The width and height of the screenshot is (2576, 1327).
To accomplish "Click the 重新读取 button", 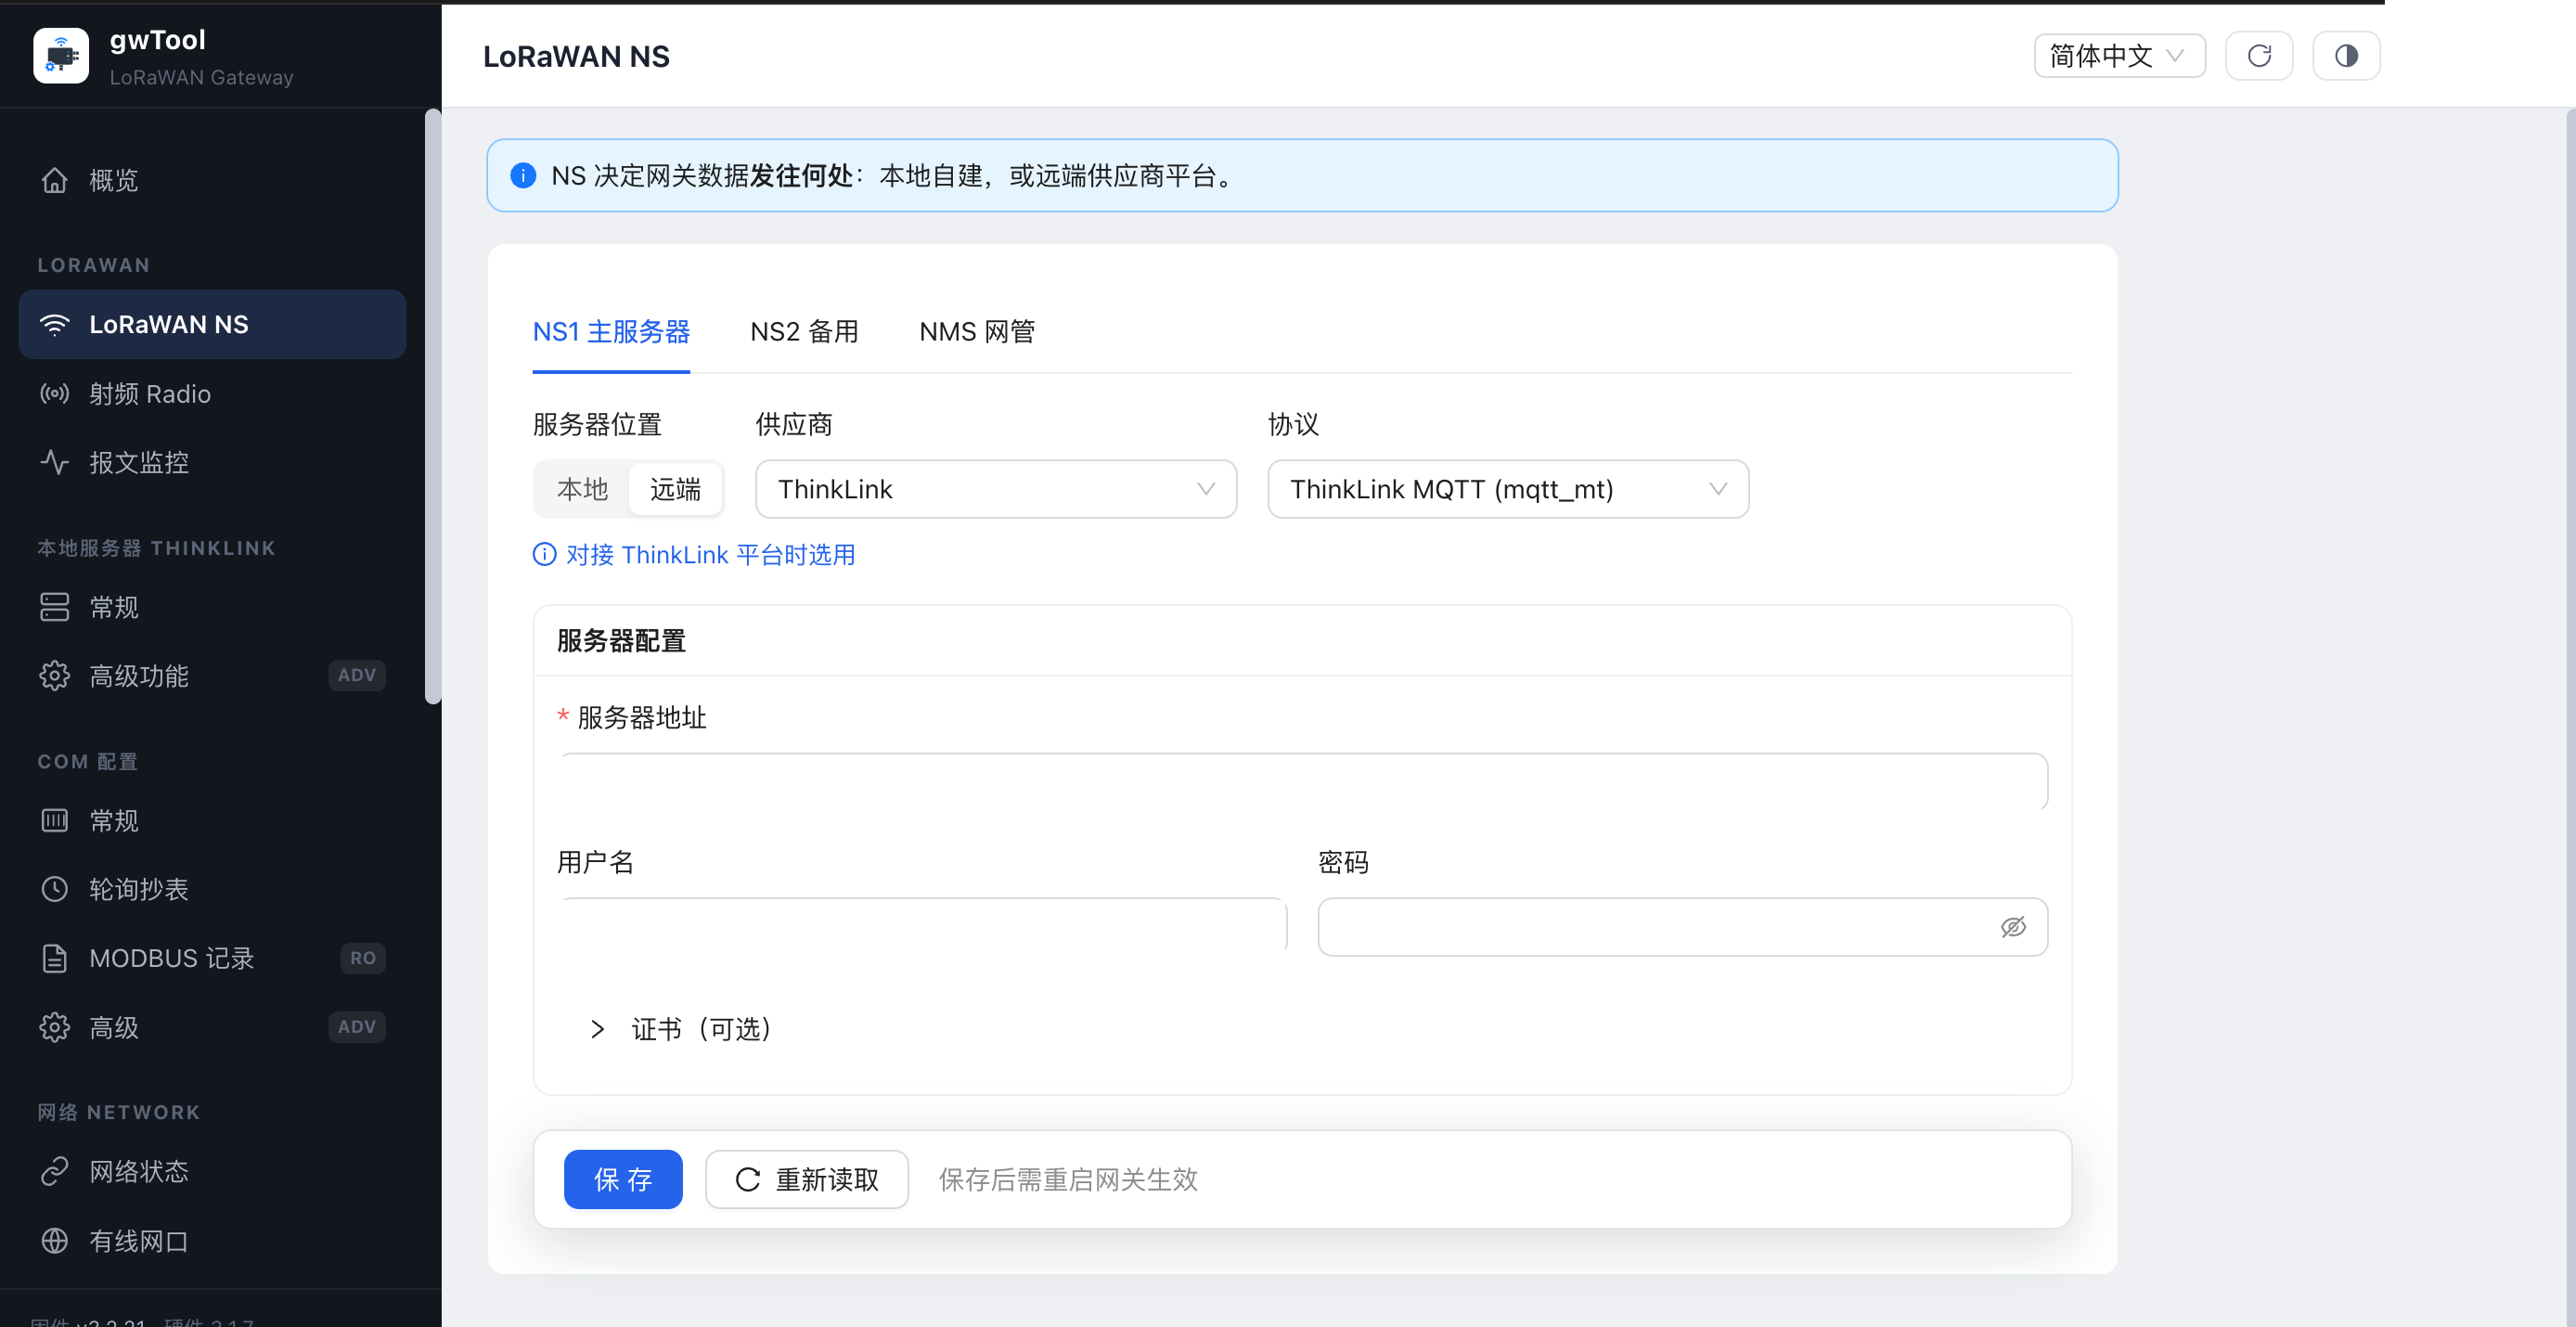I will pyautogui.click(x=807, y=1180).
